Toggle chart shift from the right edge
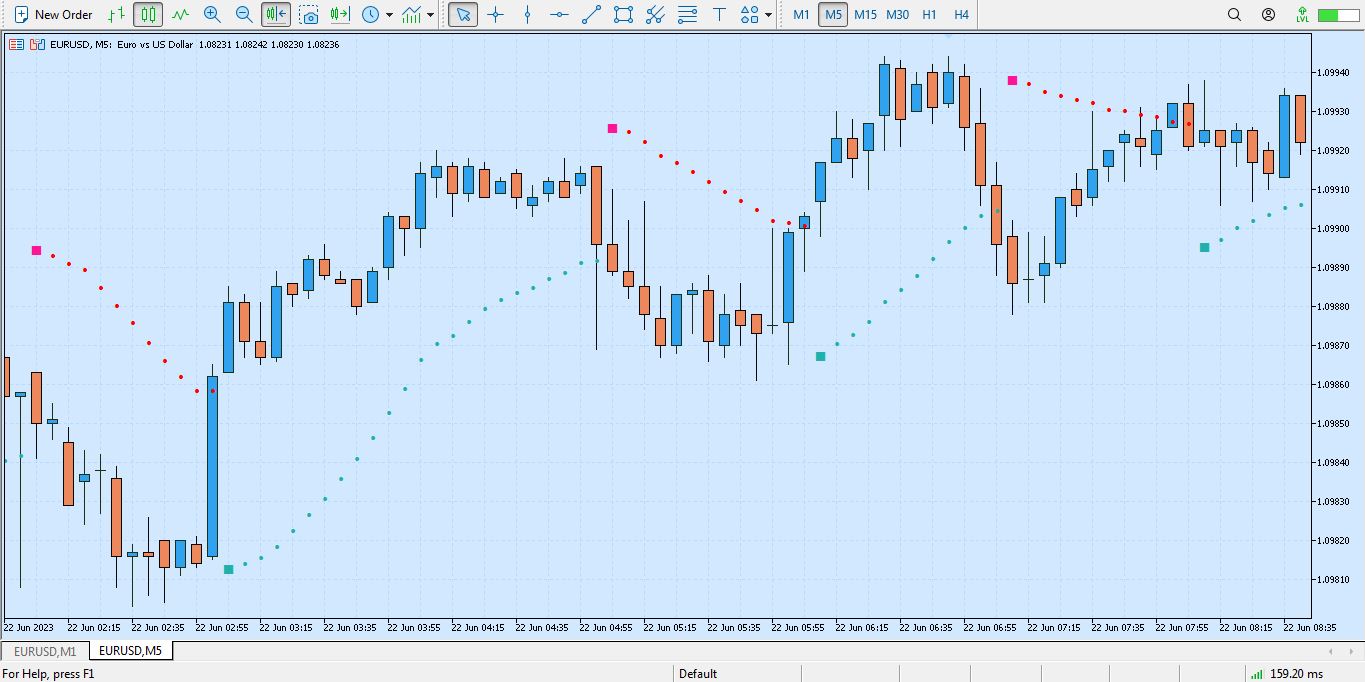Screen dimensions: 1365x682 coord(340,15)
